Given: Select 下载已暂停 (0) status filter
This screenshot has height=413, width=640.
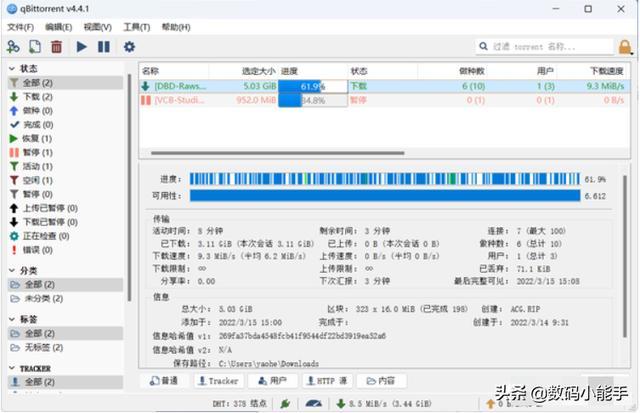Looking at the screenshot, I should (x=65, y=222).
